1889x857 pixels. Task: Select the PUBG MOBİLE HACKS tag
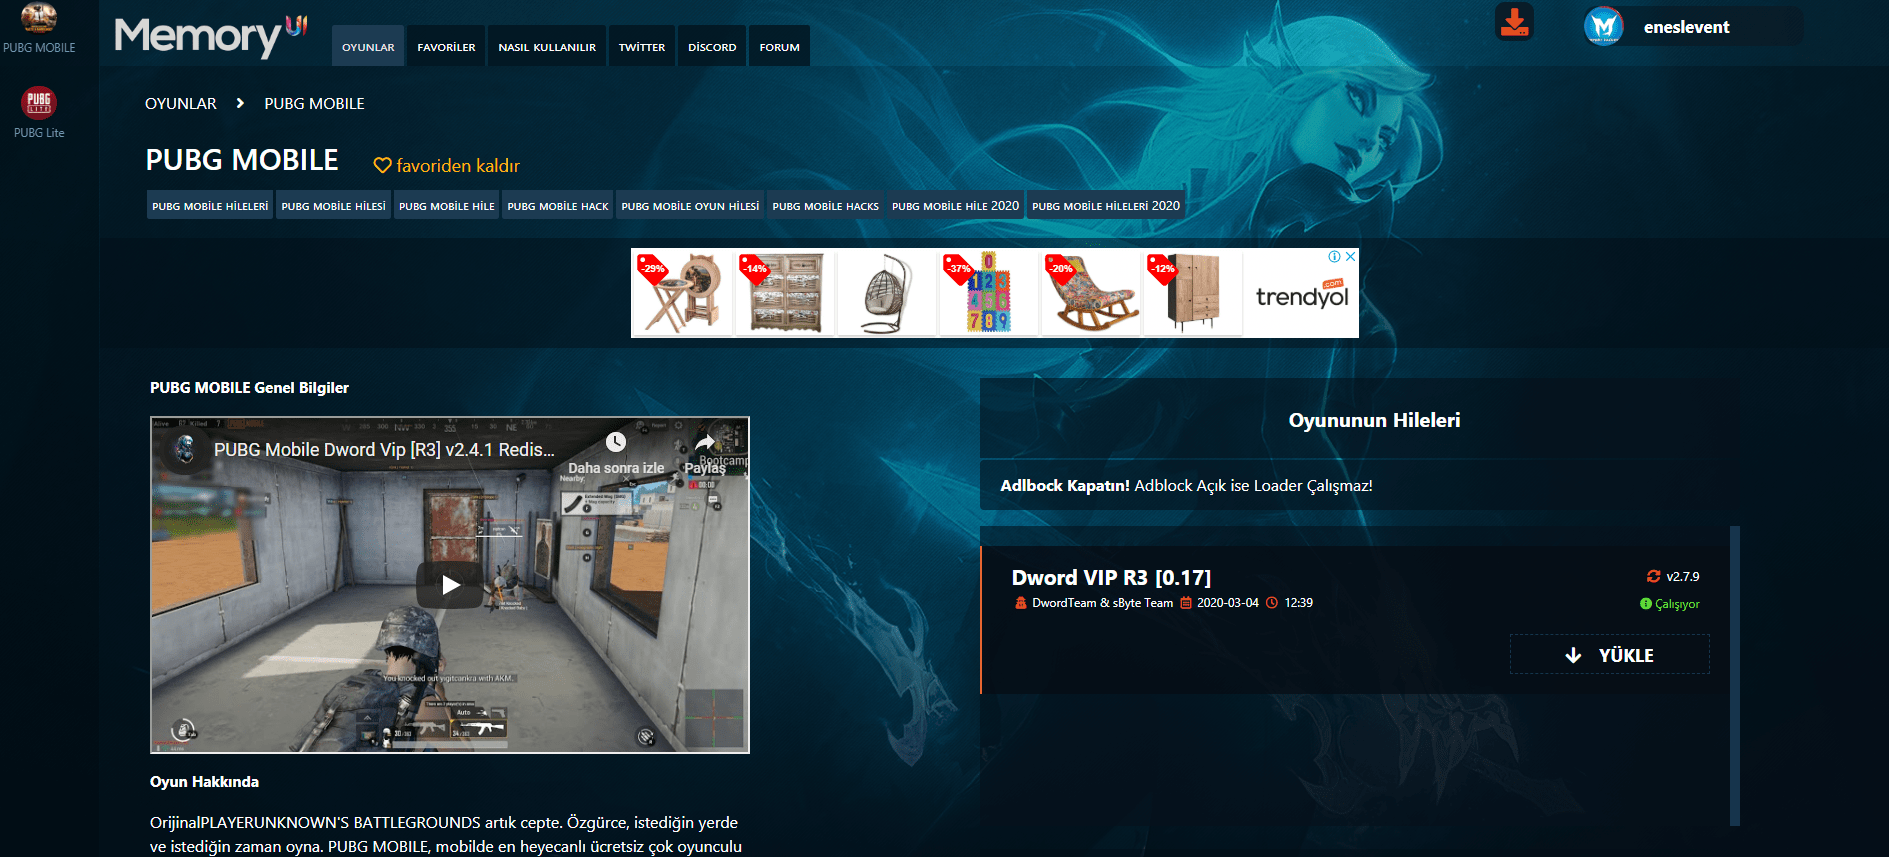825,206
